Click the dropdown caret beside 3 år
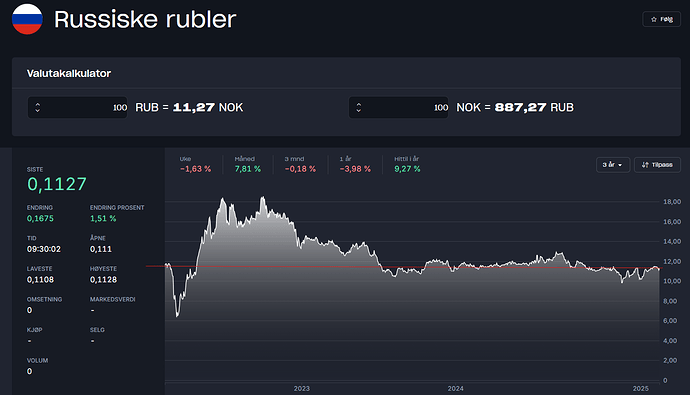This screenshot has width=690, height=395. coord(620,165)
